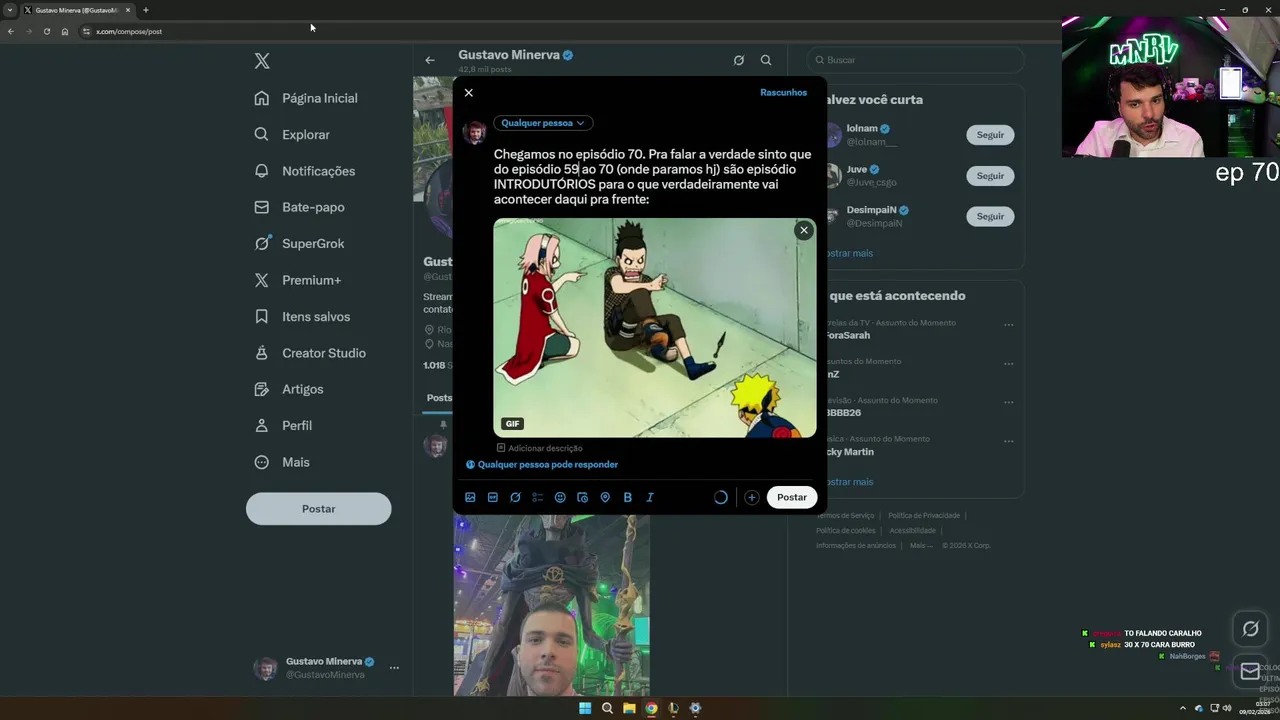Open more options for BBB26 trend
Viewport: 1280px width, 720px height.
point(1008,402)
